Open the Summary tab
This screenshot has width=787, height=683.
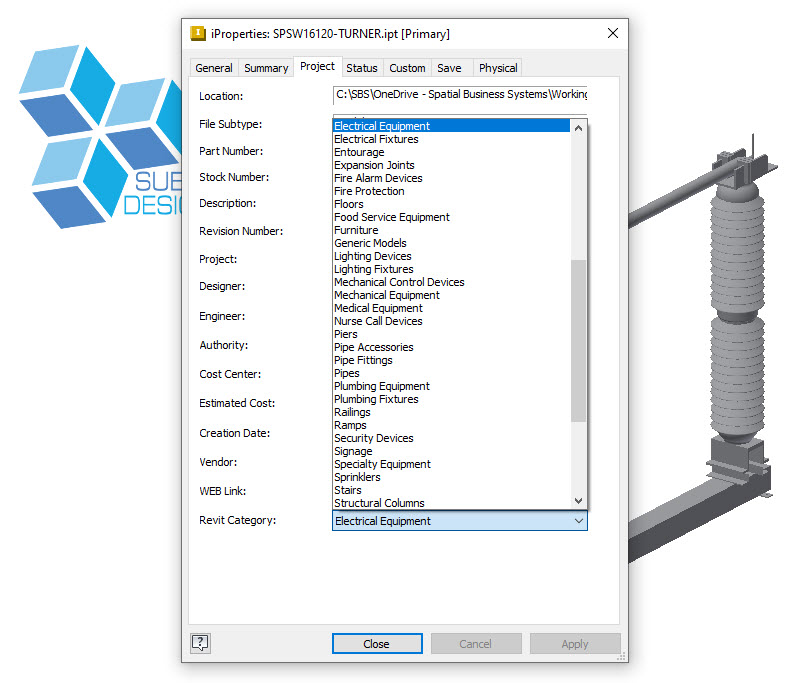coord(266,68)
